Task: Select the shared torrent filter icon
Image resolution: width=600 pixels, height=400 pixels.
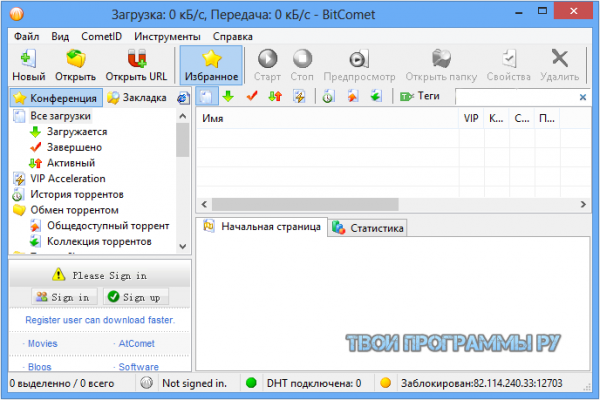Action: (x=352, y=96)
